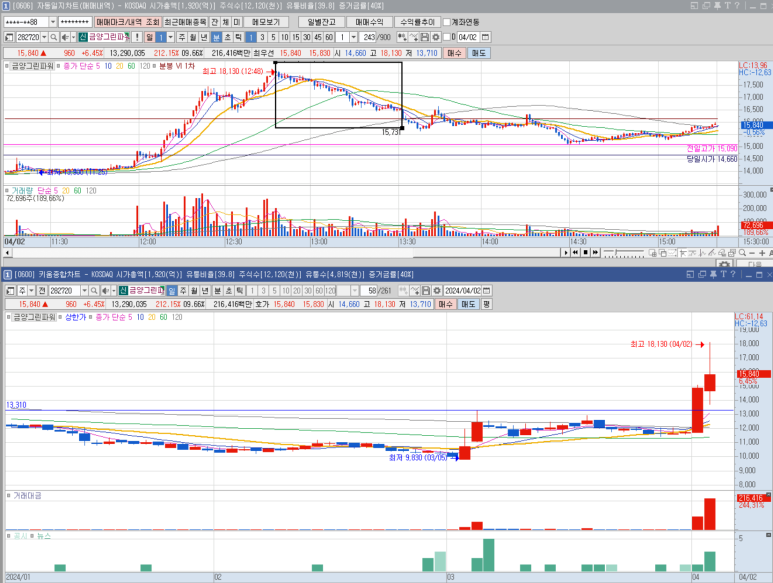The image size is (773, 583).
Task: Click the left scroll arrow under top chart
Action: click(x=7, y=253)
